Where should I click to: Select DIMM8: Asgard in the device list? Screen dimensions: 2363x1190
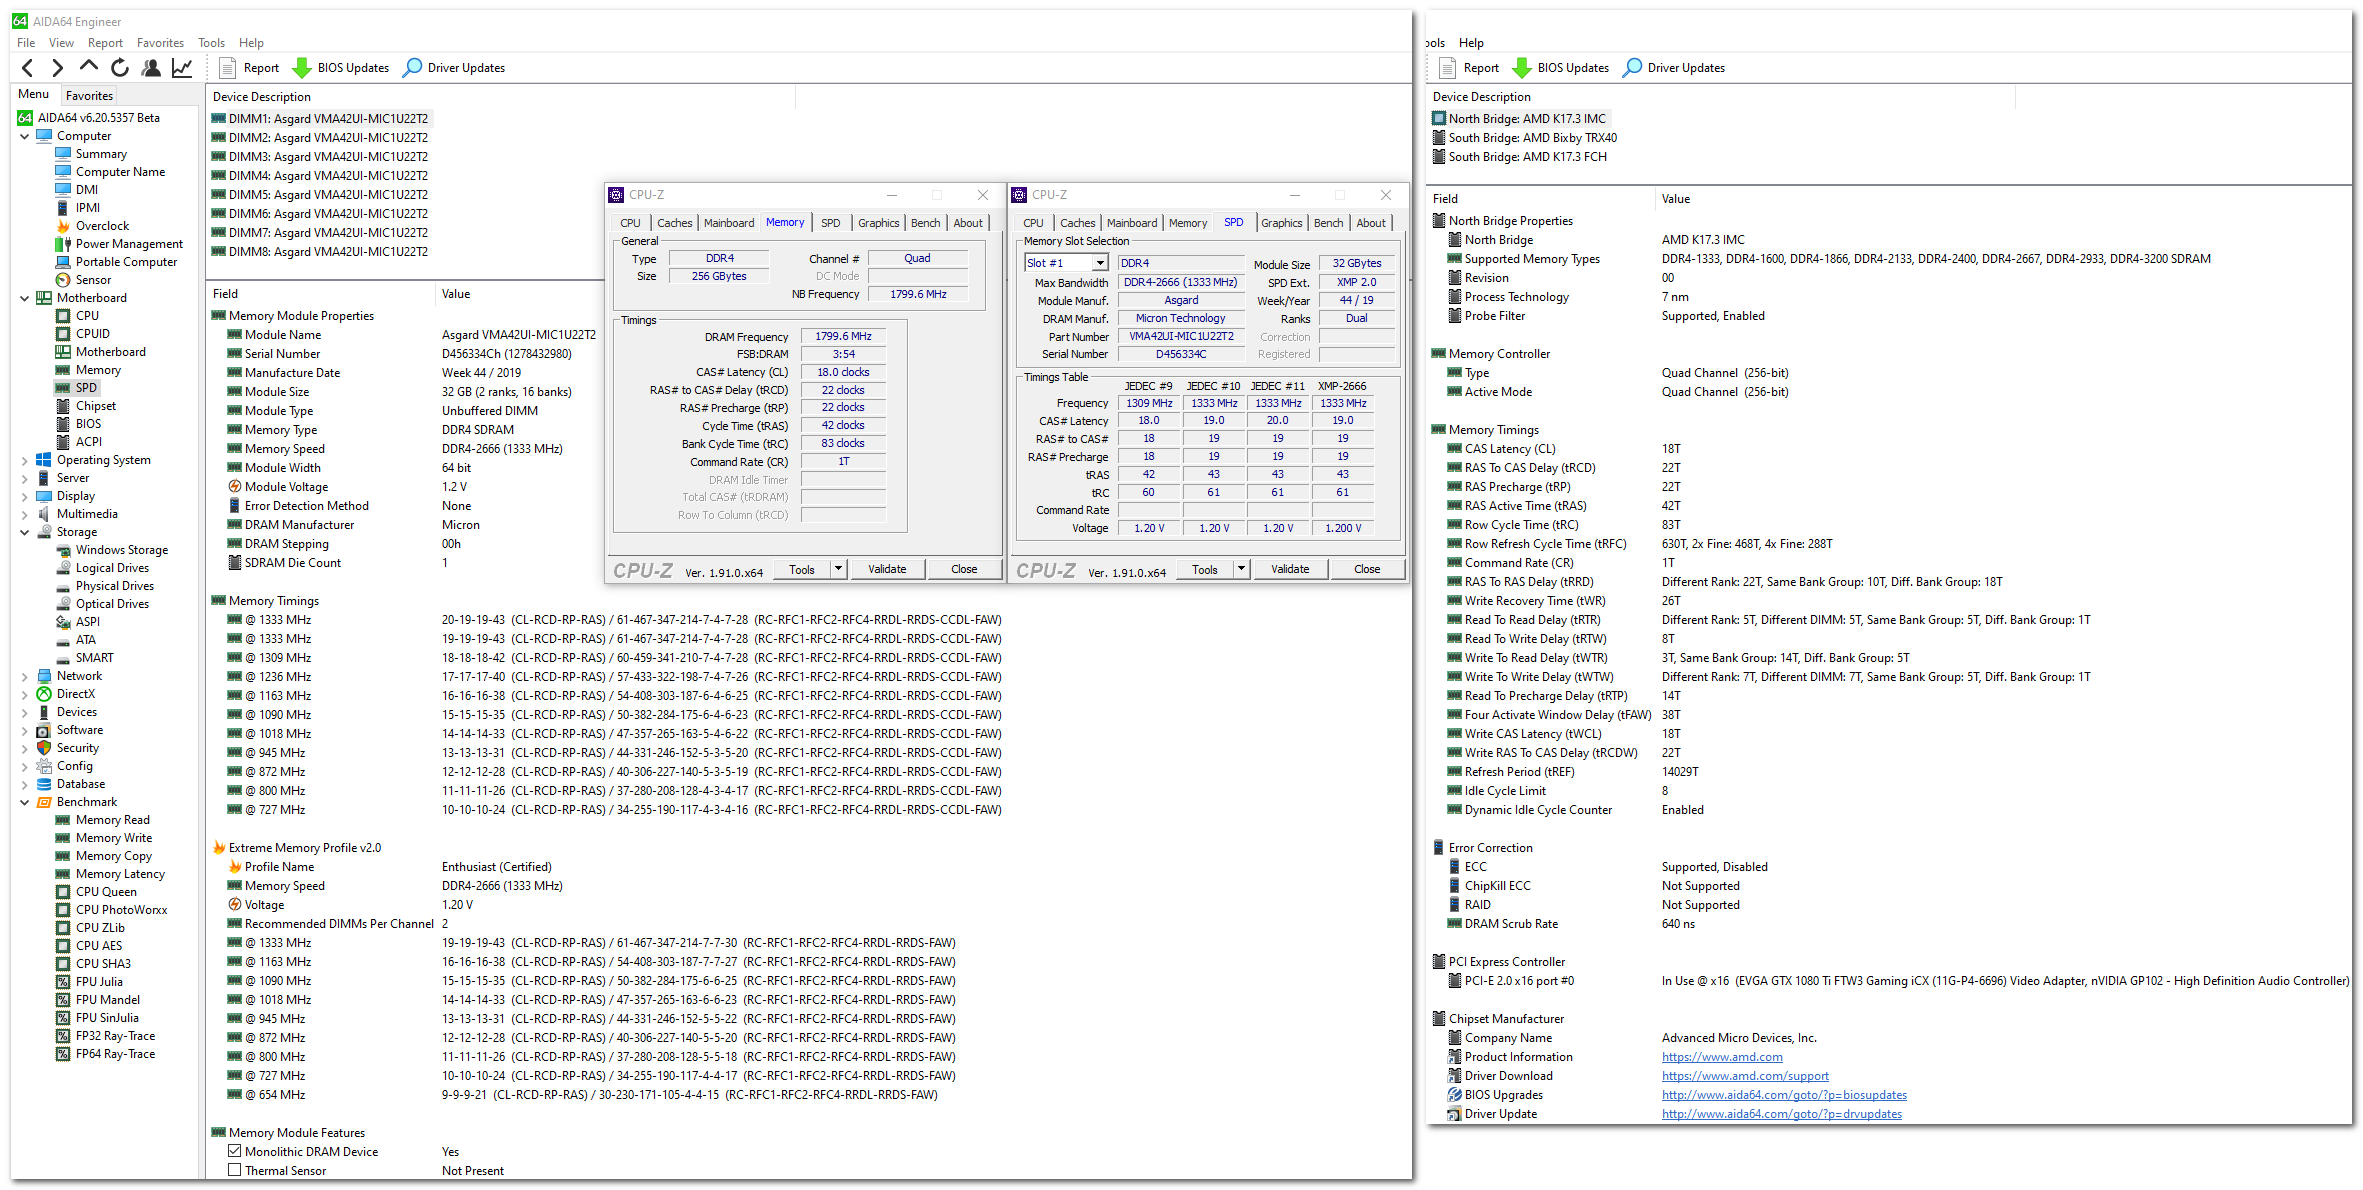[x=320, y=252]
